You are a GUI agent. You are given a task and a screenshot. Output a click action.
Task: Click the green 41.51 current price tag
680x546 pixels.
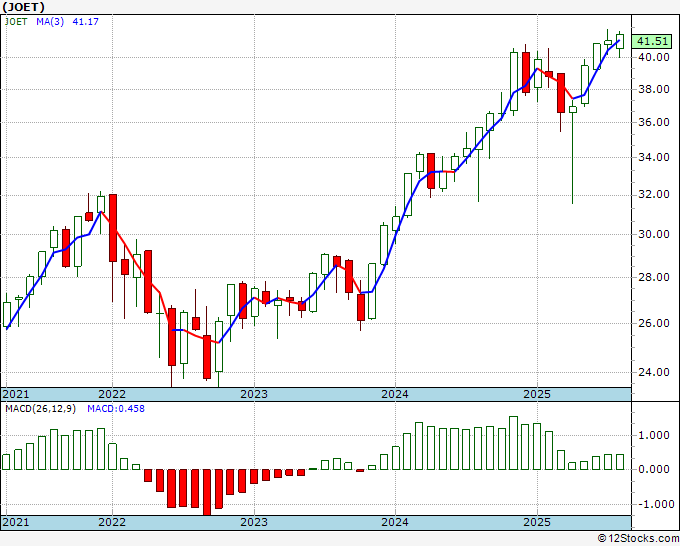652,42
